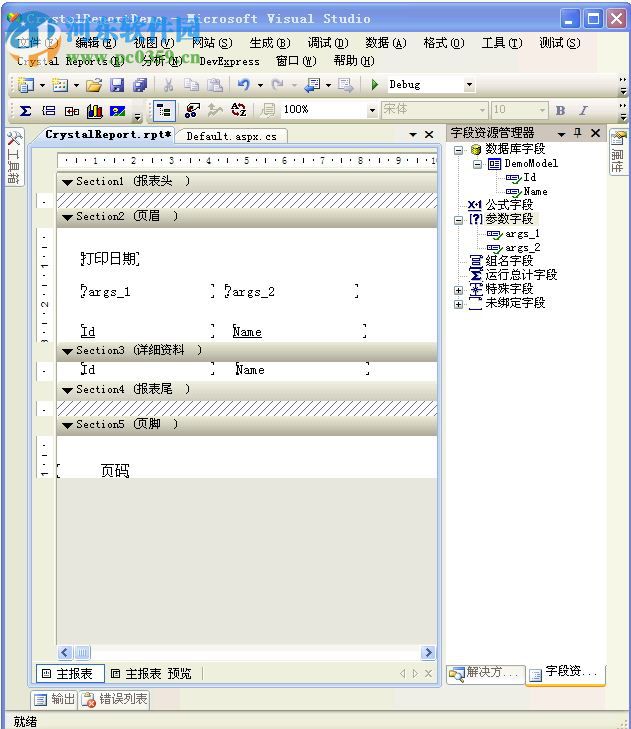Select 运行总计字段 in field tree

521,275
